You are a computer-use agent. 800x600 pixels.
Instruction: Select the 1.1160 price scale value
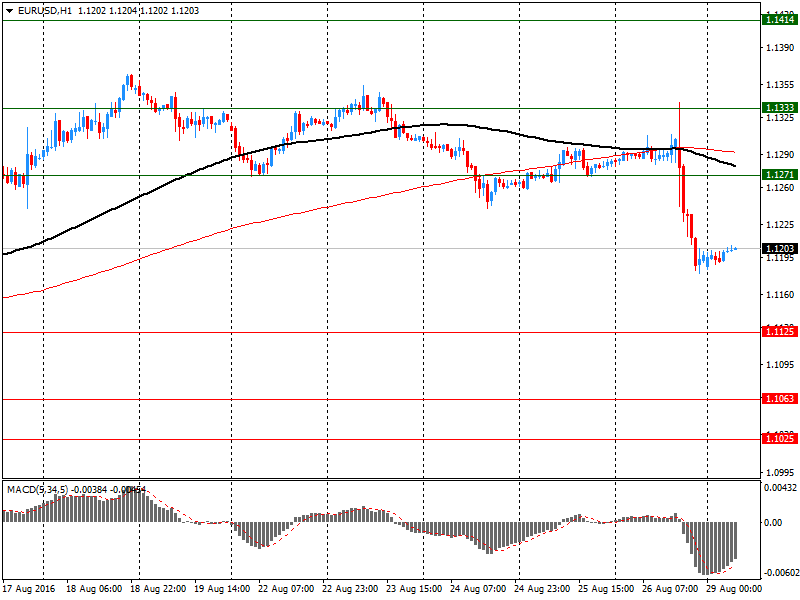point(780,294)
